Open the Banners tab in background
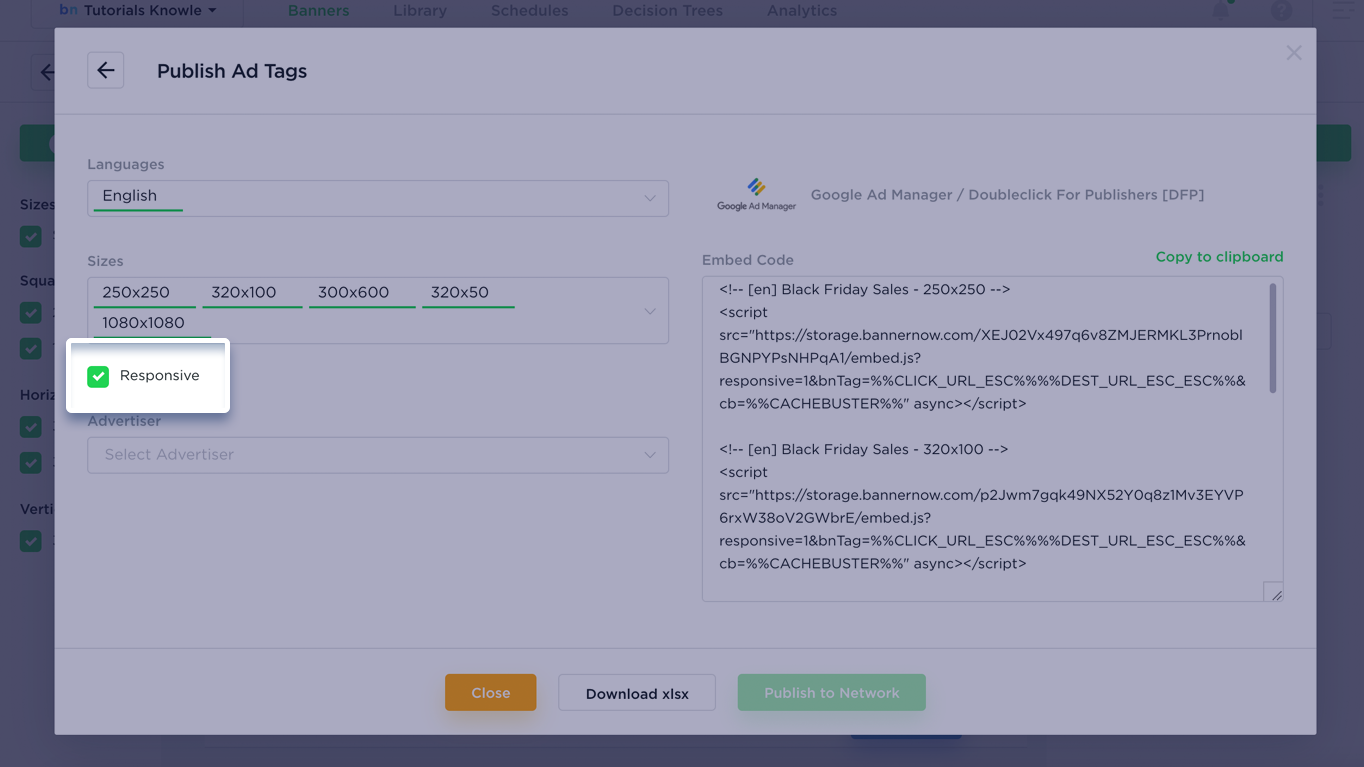The height and width of the screenshot is (767, 1364). tap(318, 11)
